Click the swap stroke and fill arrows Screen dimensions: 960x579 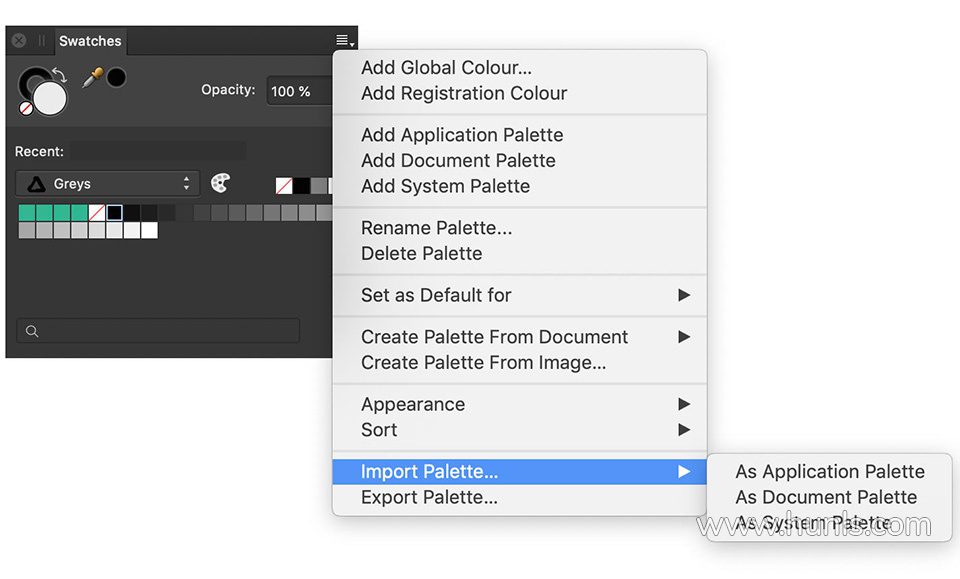(x=58, y=76)
